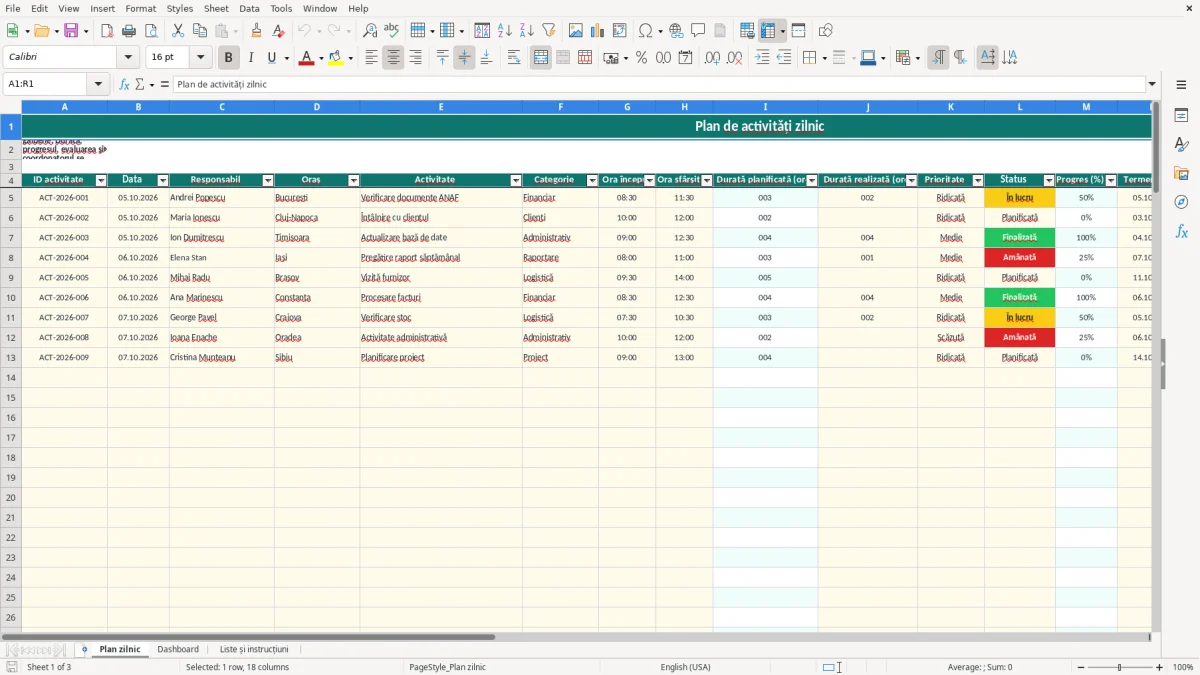Toggle Bold formatting
Screen dimensions: 1200x675
[x=229, y=58]
